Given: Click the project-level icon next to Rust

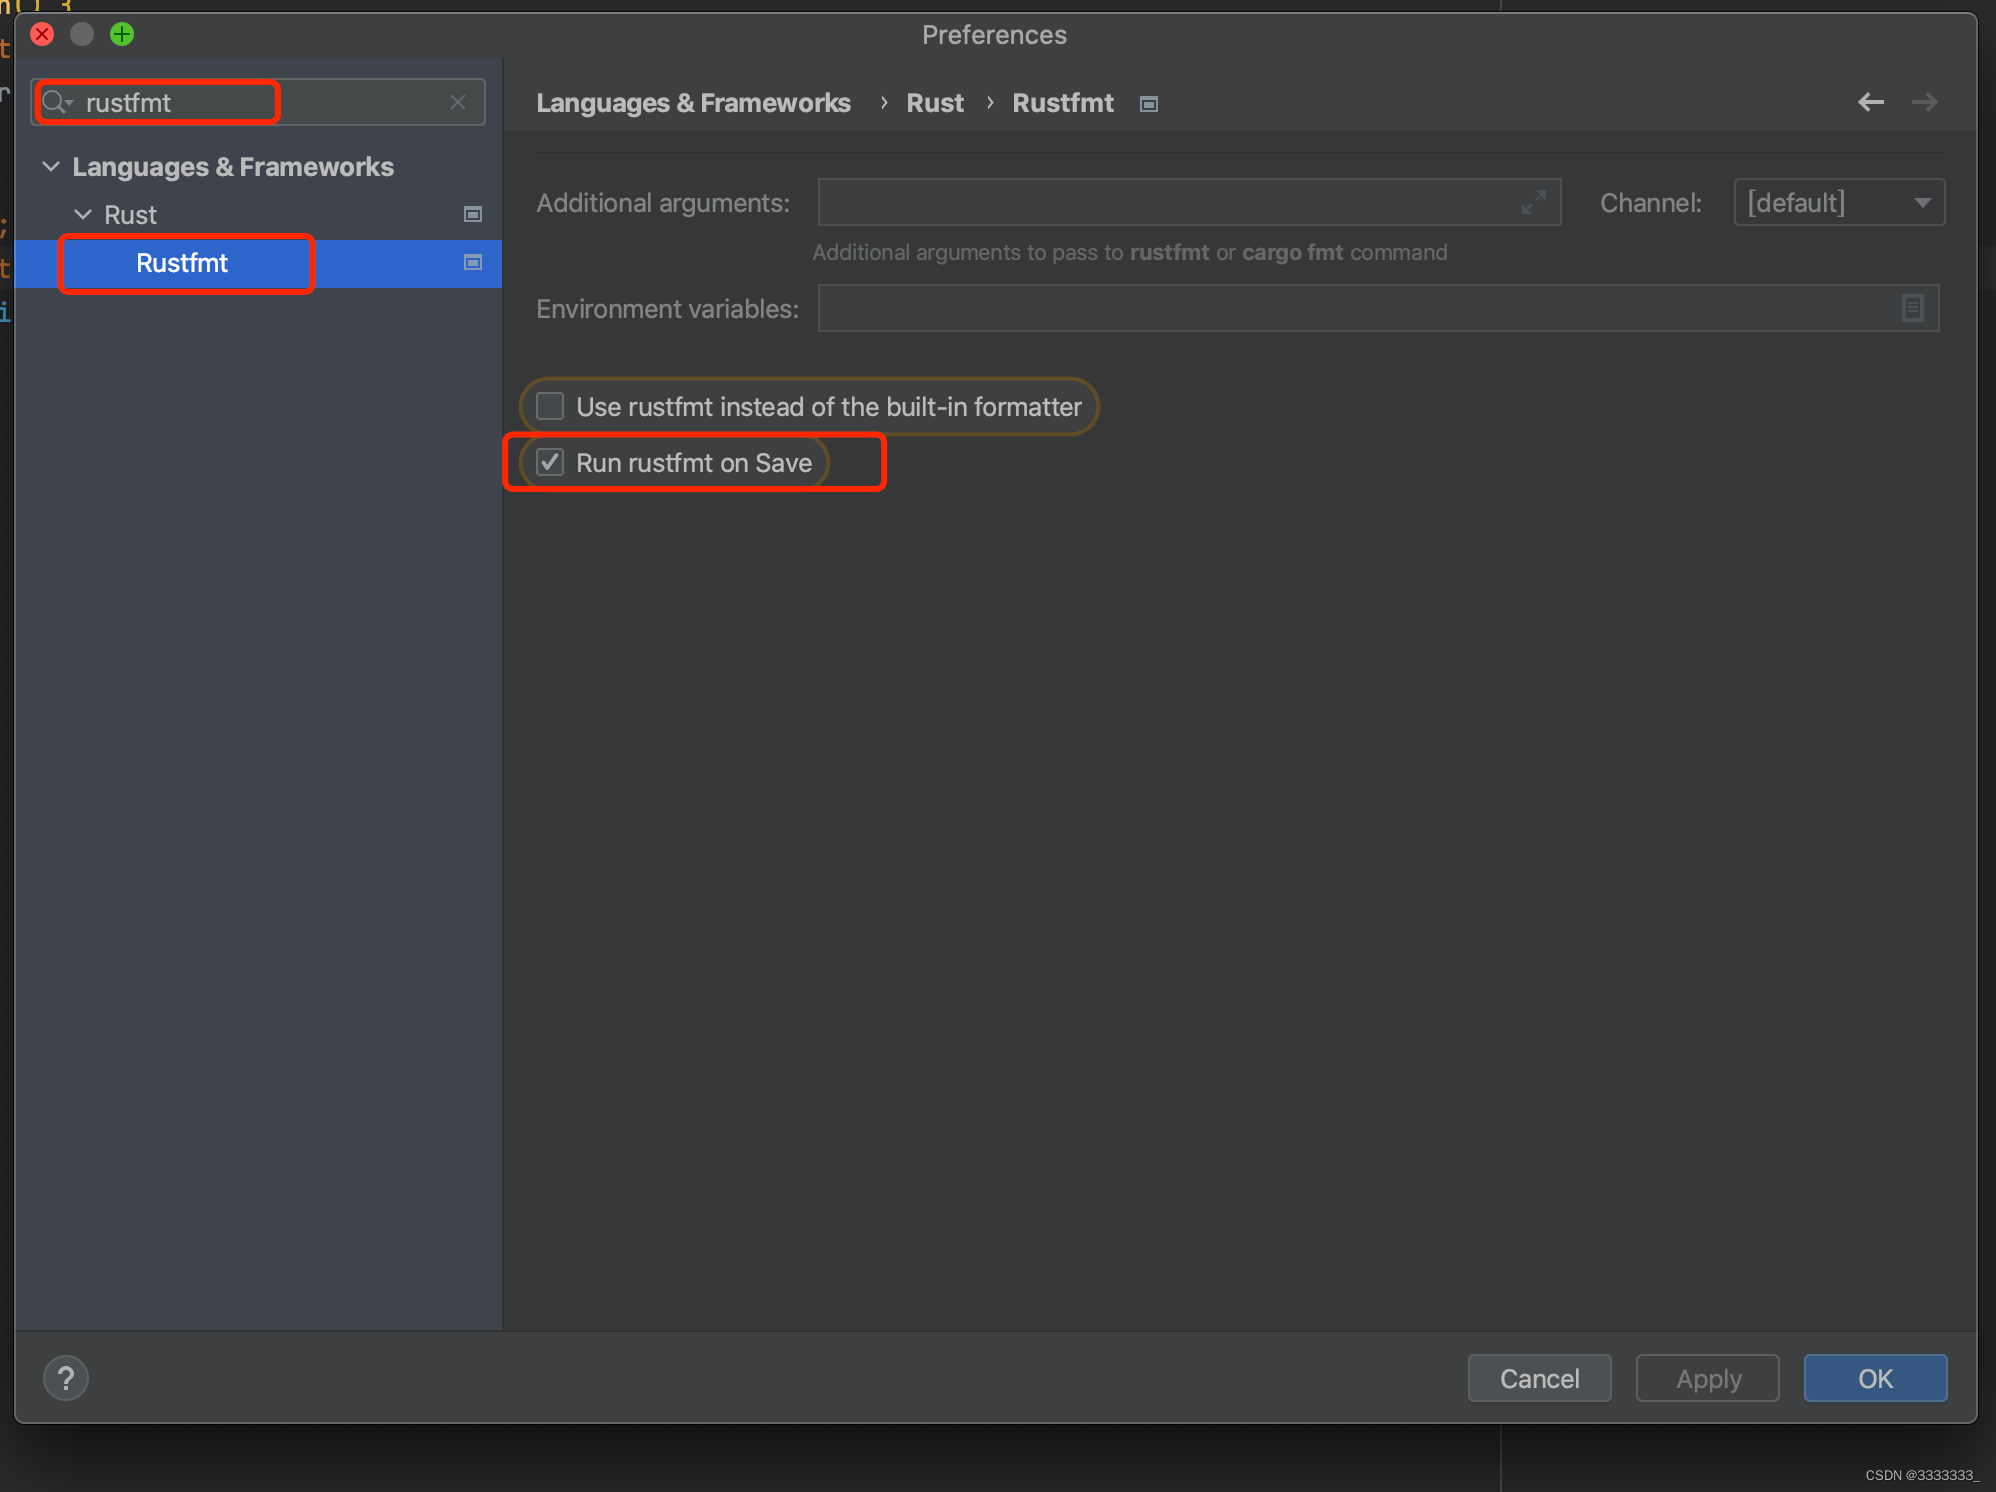Looking at the screenshot, I should (x=473, y=214).
